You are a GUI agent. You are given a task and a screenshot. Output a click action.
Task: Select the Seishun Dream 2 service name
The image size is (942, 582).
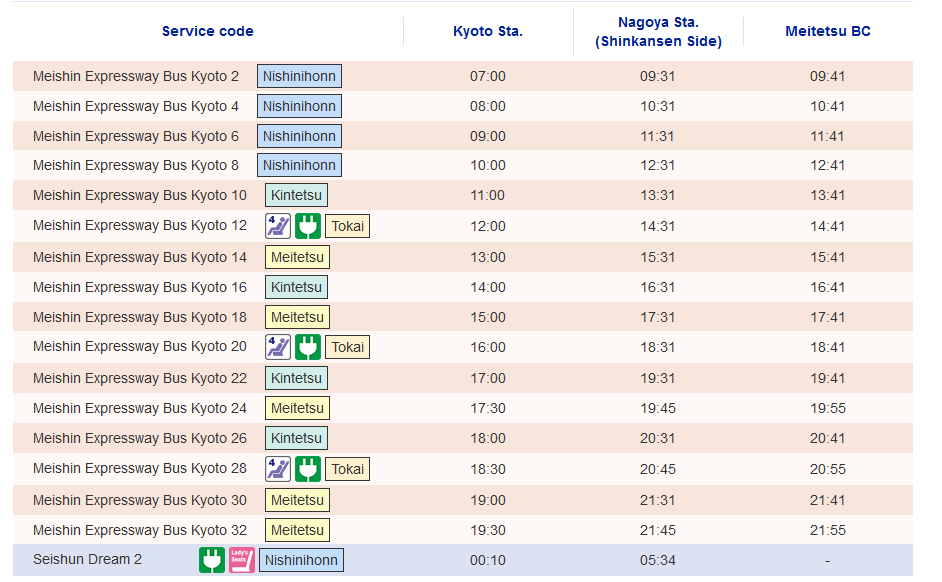tap(87, 559)
